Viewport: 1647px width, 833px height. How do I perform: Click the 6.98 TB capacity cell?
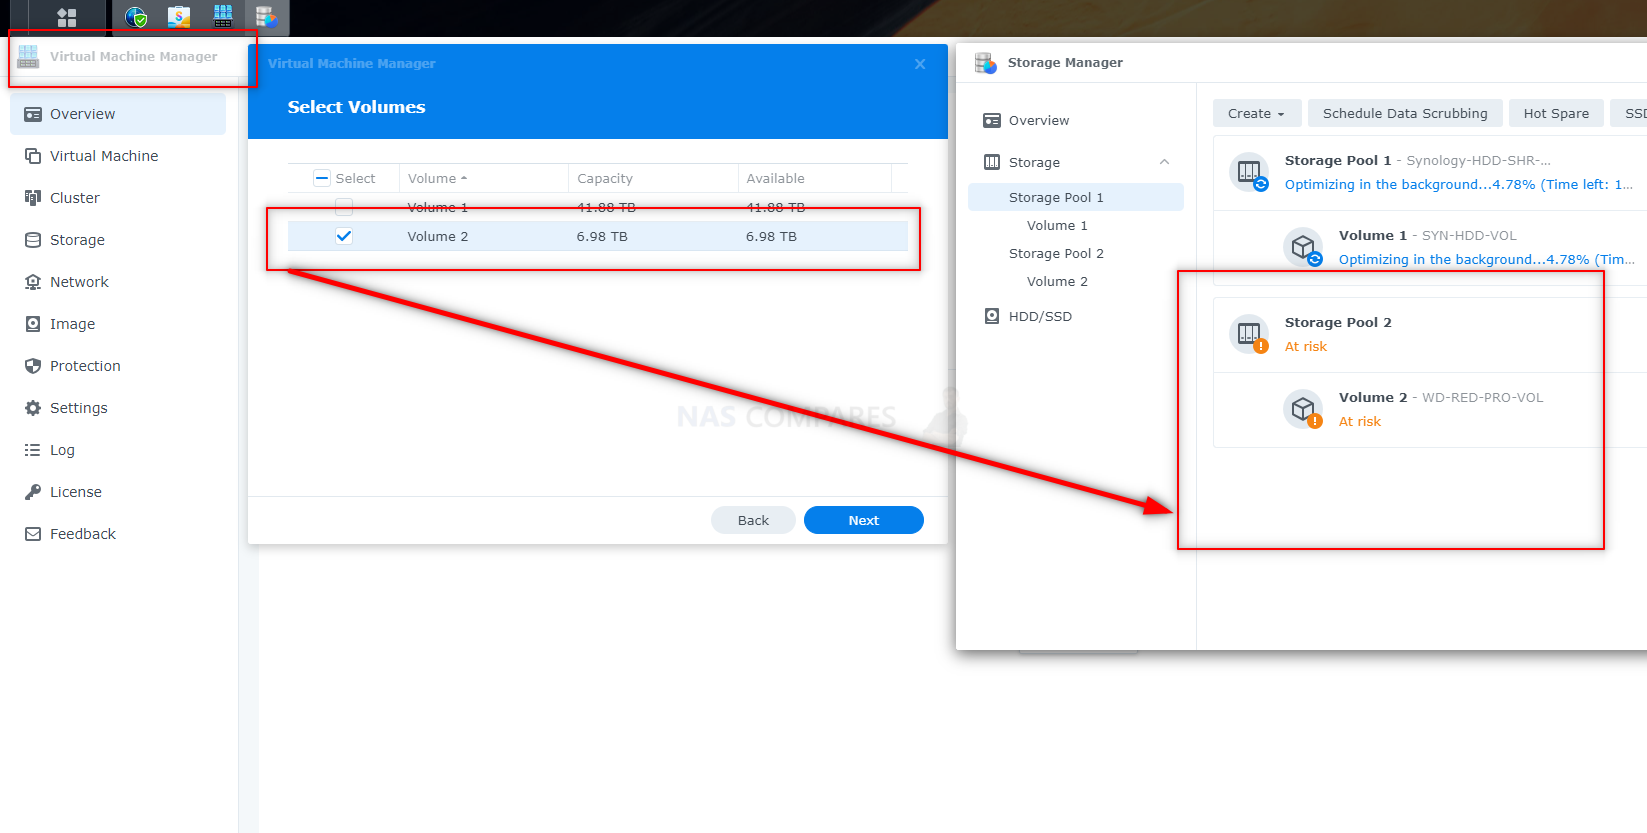click(x=602, y=237)
